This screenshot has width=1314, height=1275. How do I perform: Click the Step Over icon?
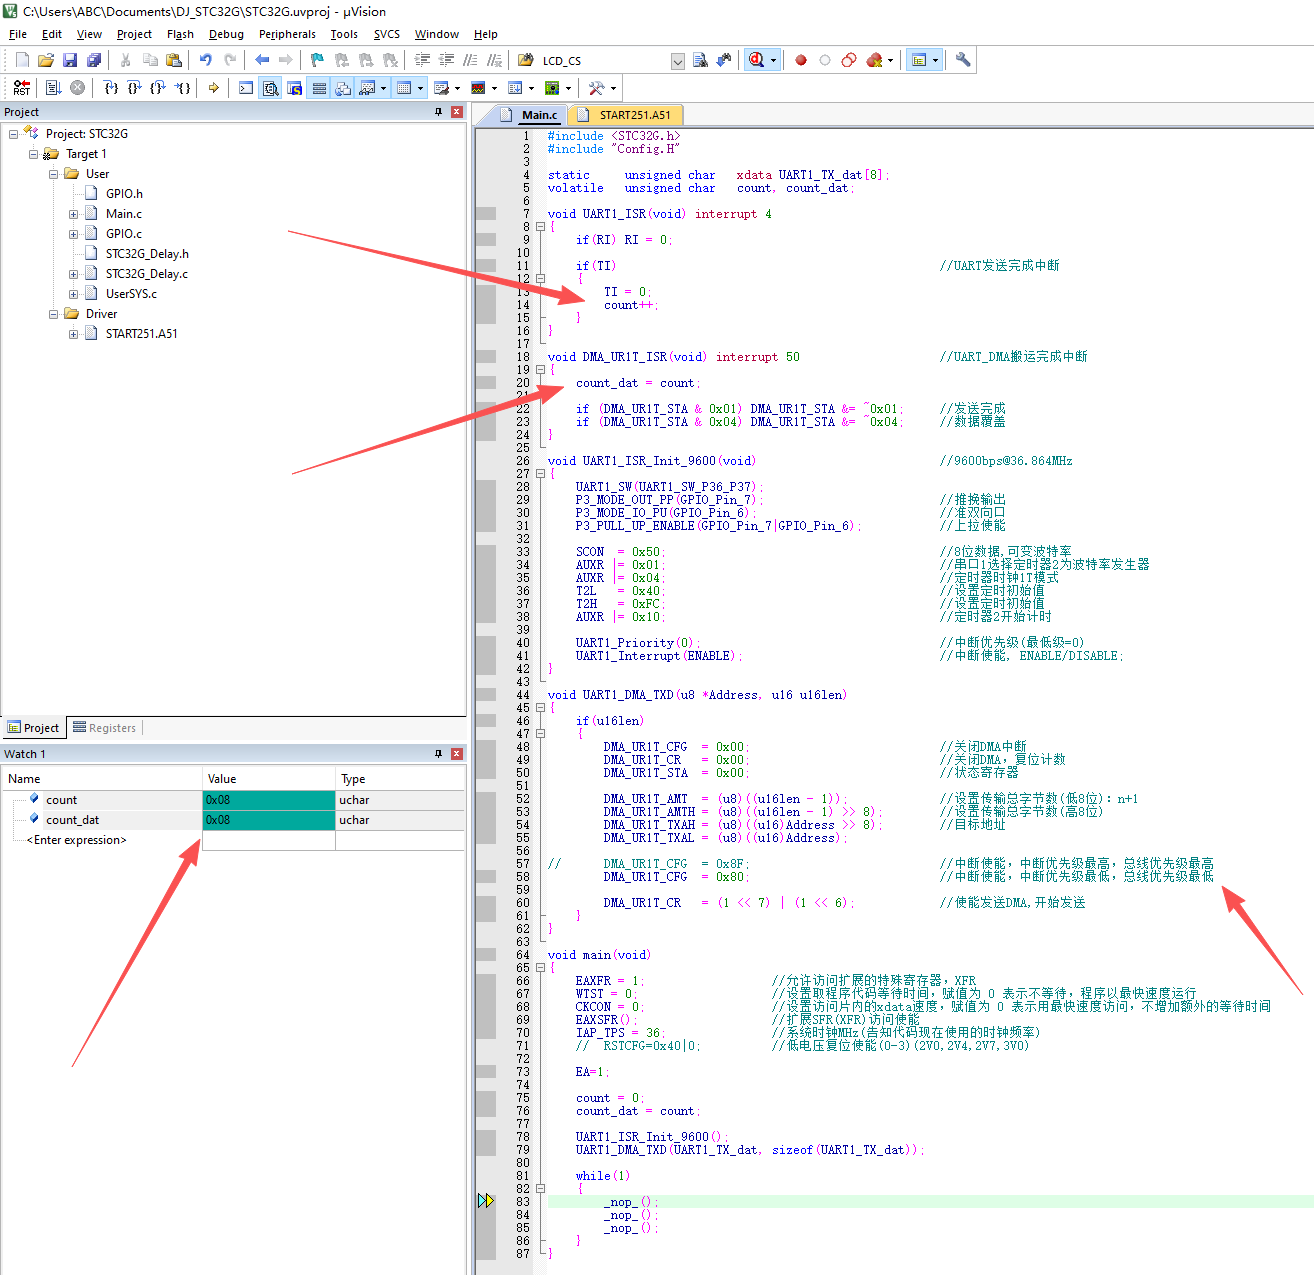click(135, 88)
